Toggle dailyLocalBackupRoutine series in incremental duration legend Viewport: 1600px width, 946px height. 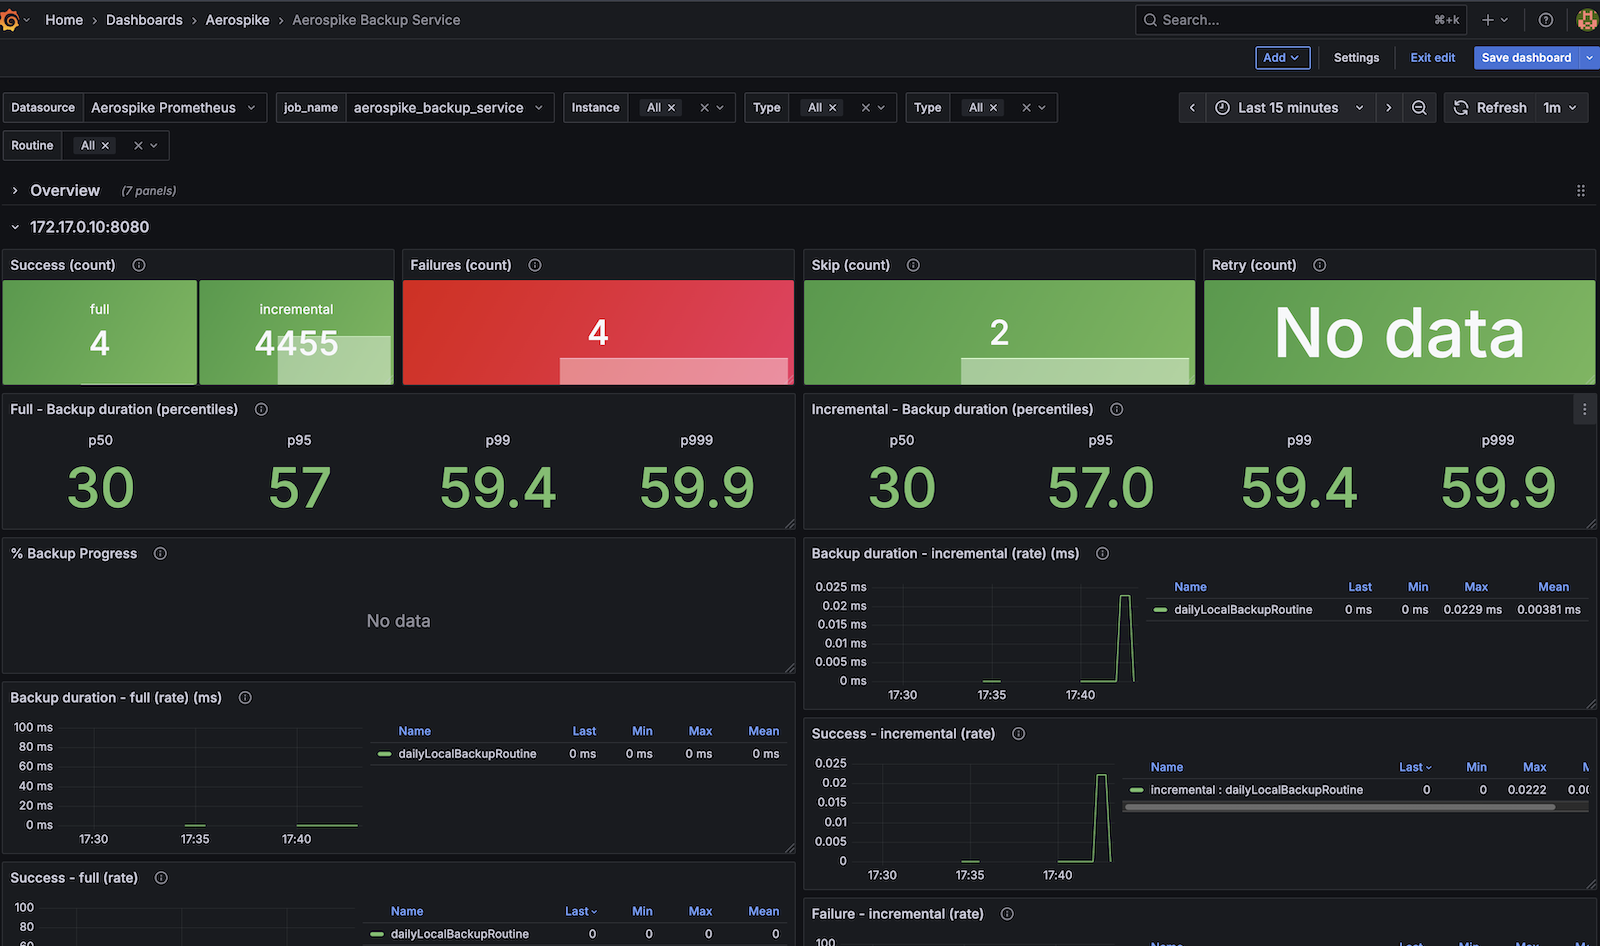pos(1242,610)
